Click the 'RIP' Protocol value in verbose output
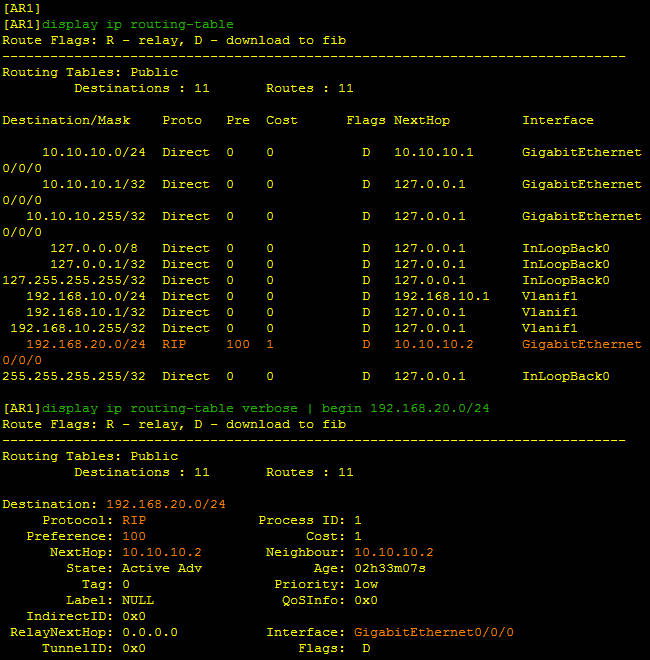The width and height of the screenshot is (650, 660). (x=134, y=520)
